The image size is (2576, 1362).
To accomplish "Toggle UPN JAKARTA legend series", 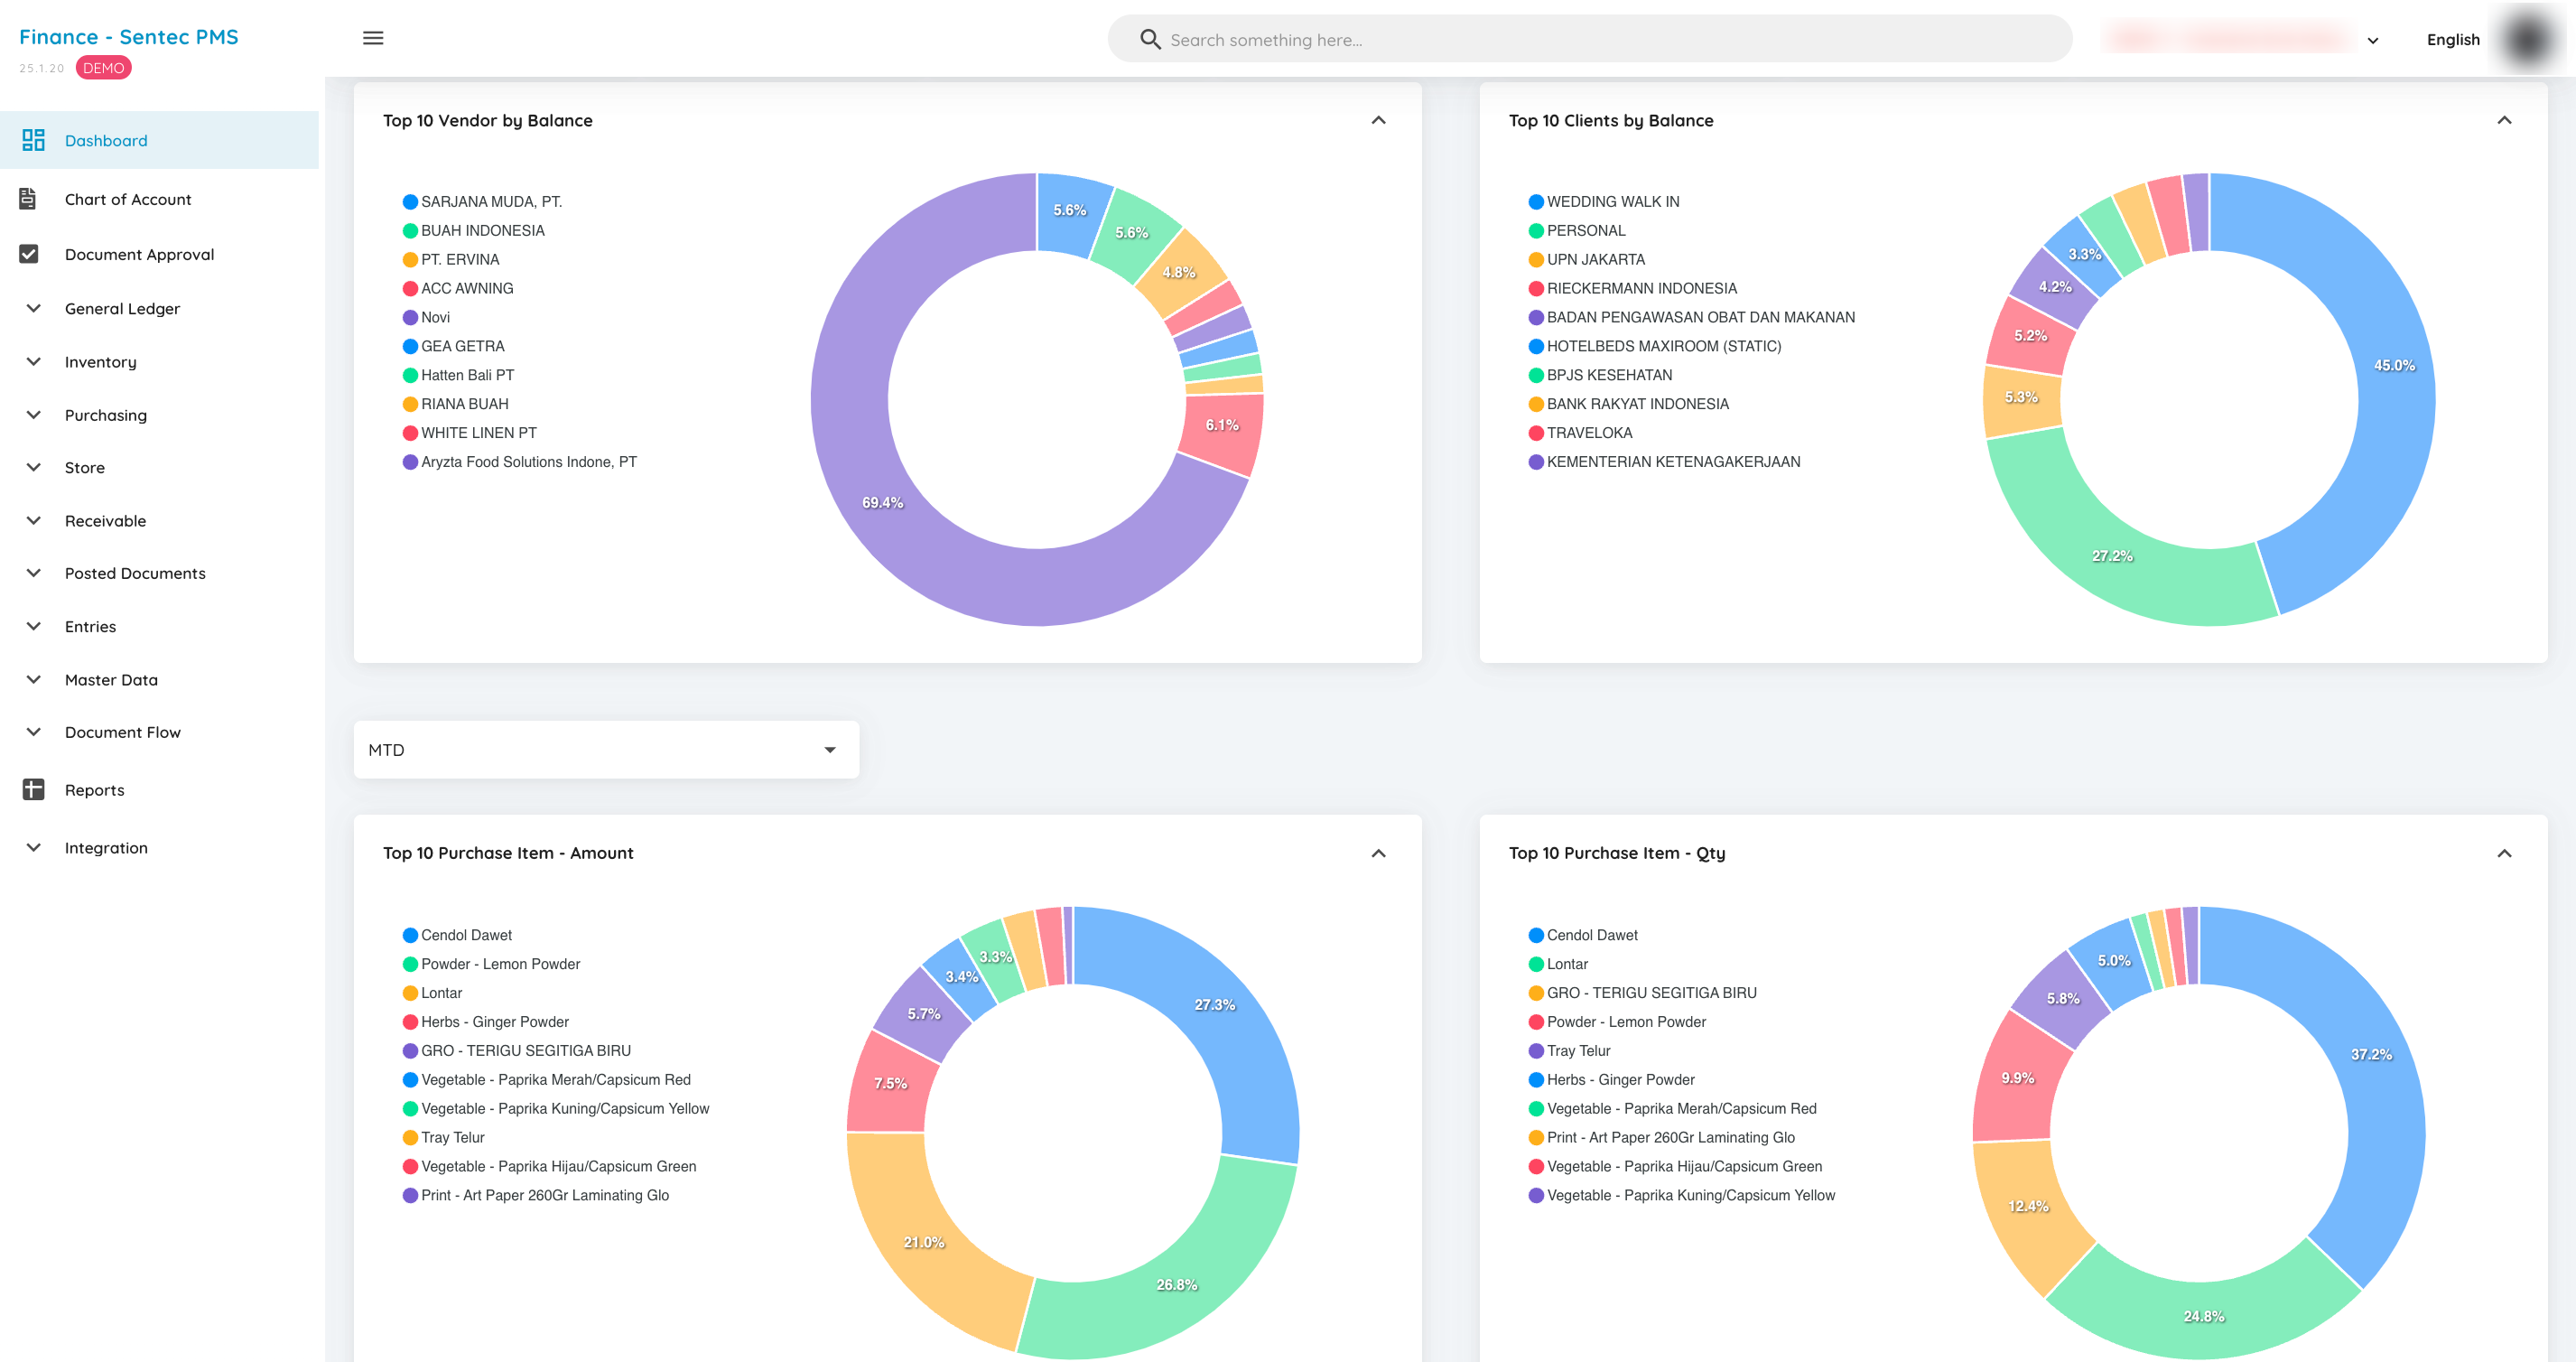I will pos(1586,260).
